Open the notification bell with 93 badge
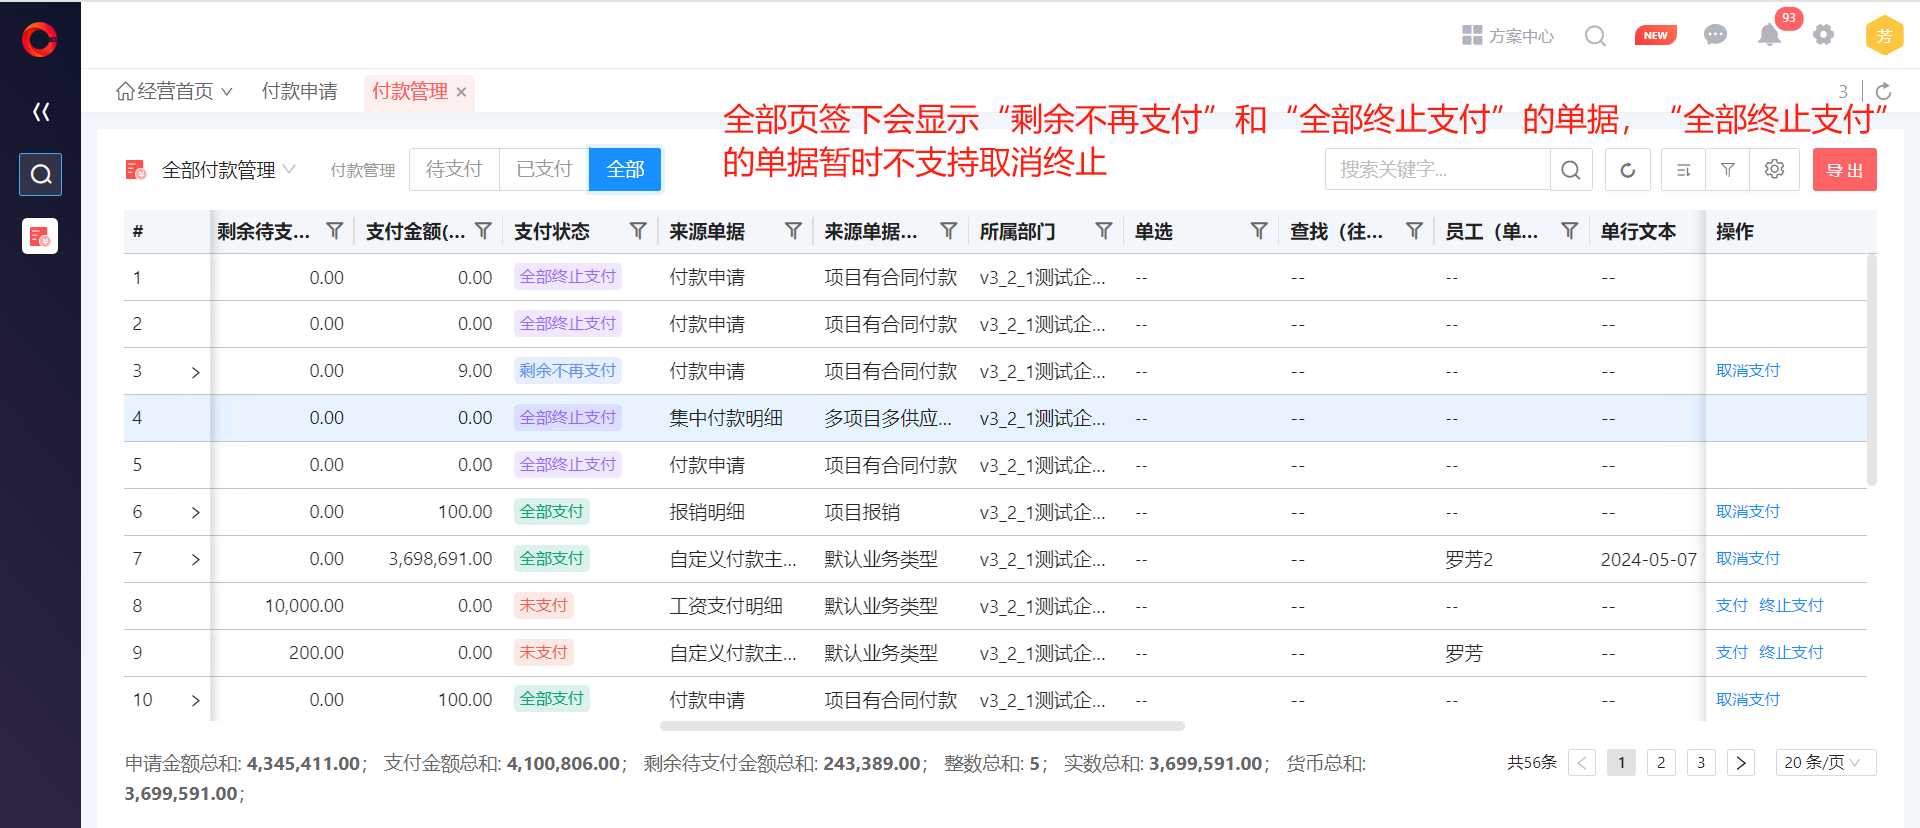 pos(1769,36)
